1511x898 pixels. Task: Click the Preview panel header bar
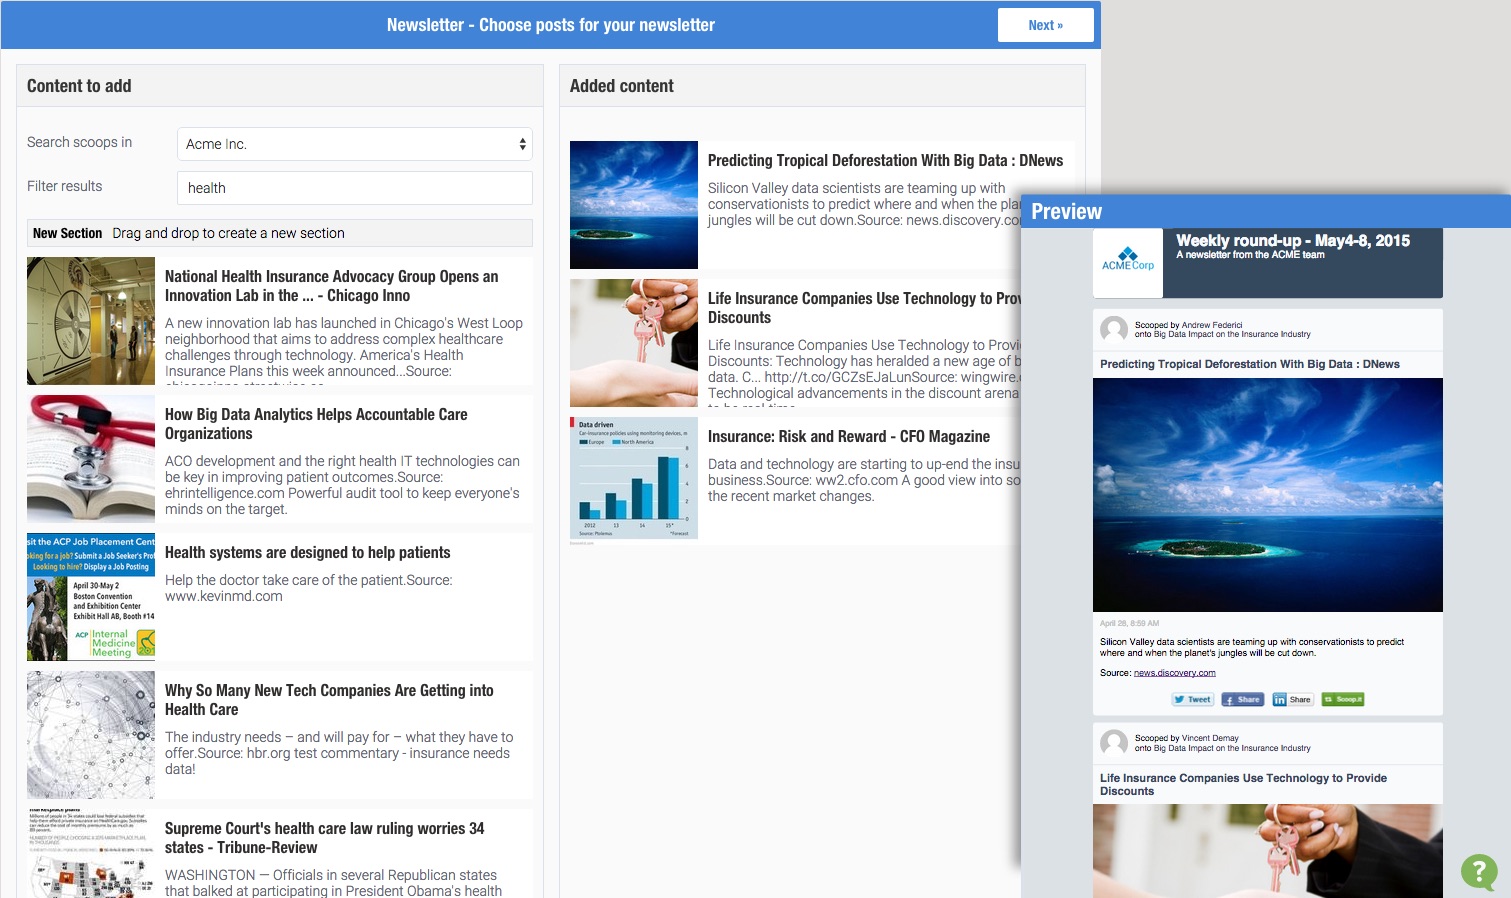(1265, 211)
